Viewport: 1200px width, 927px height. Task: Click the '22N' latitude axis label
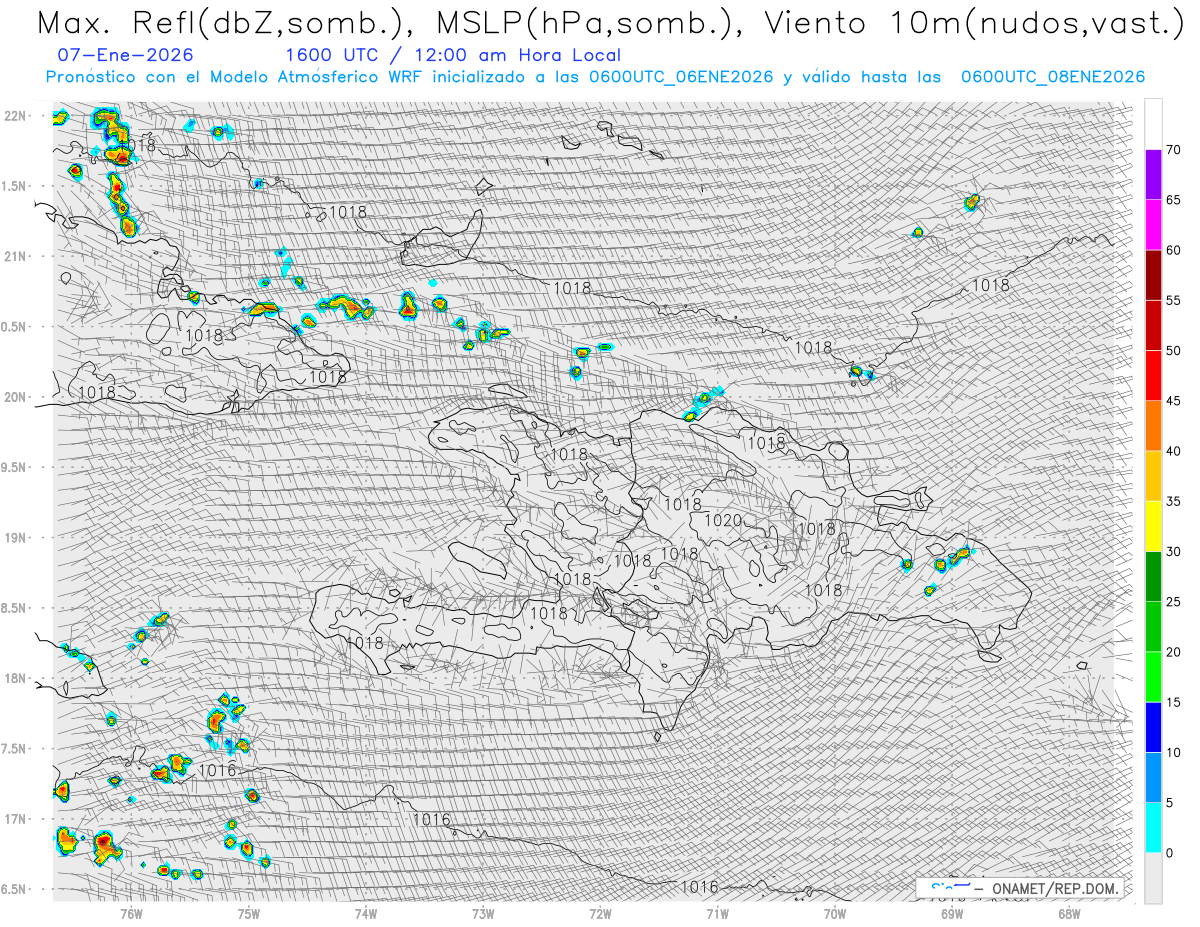coord(14,115)
